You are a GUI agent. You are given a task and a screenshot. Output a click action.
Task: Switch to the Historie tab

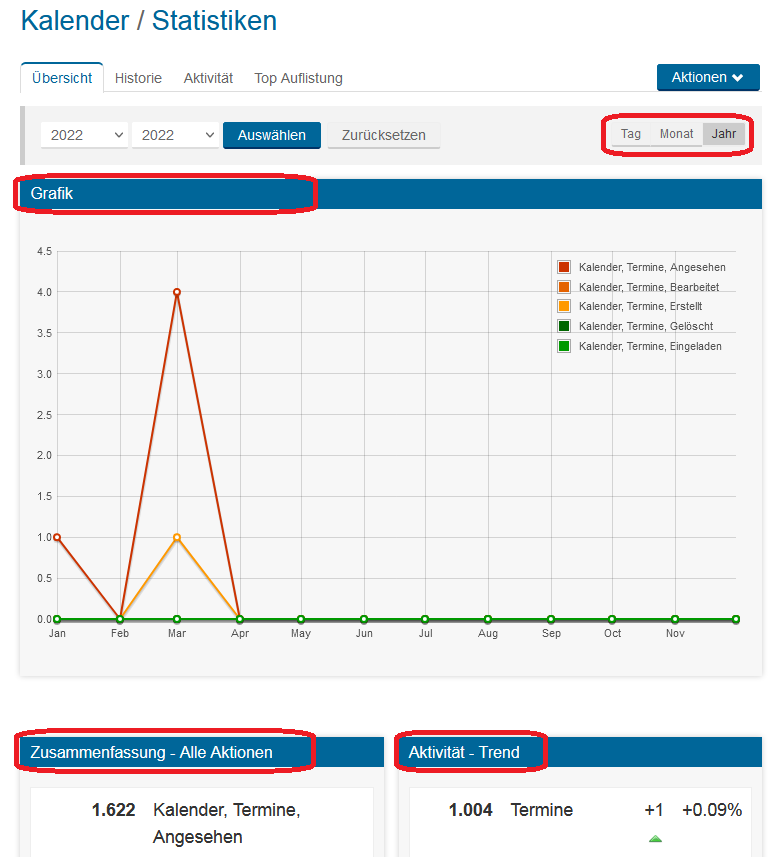(138, 78)
